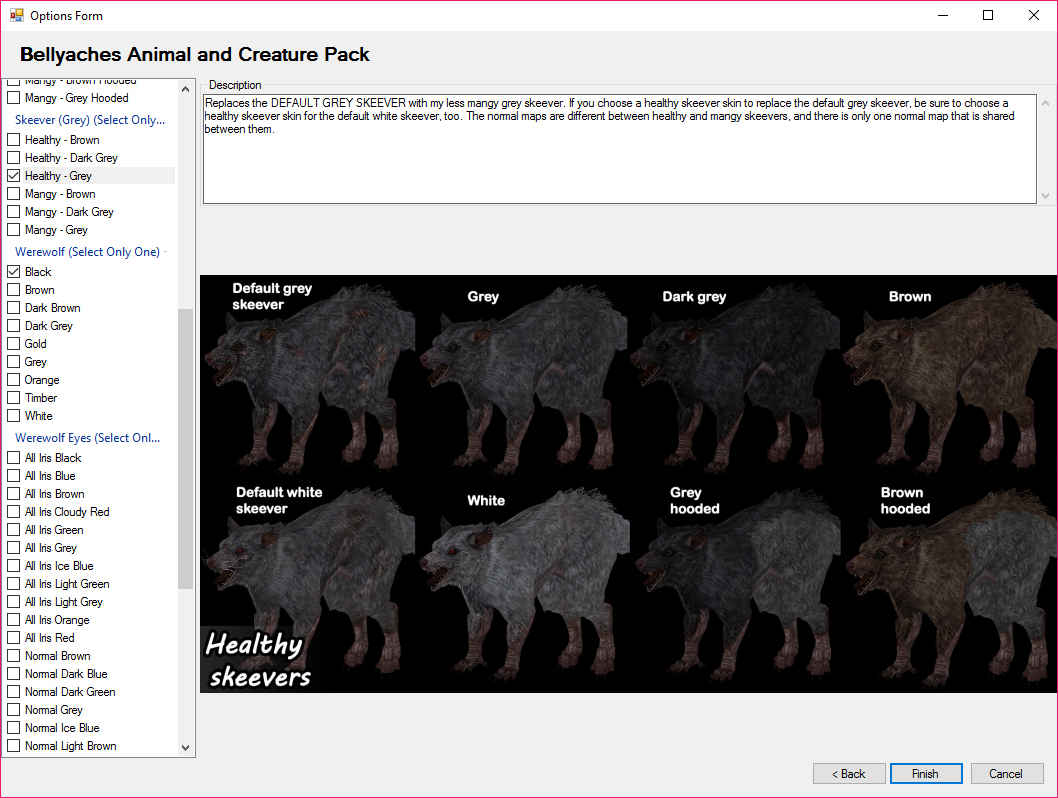Check Normal Light Brown eyes option

point(13,746)
